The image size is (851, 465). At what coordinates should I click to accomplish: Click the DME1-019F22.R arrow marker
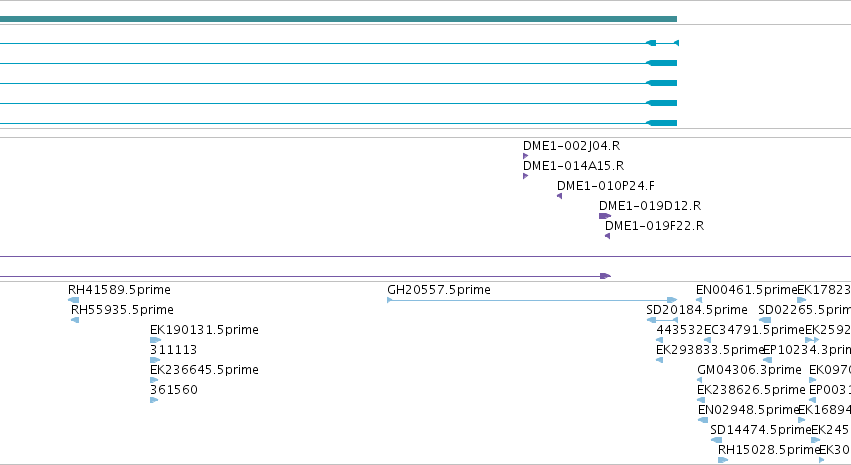607,236
